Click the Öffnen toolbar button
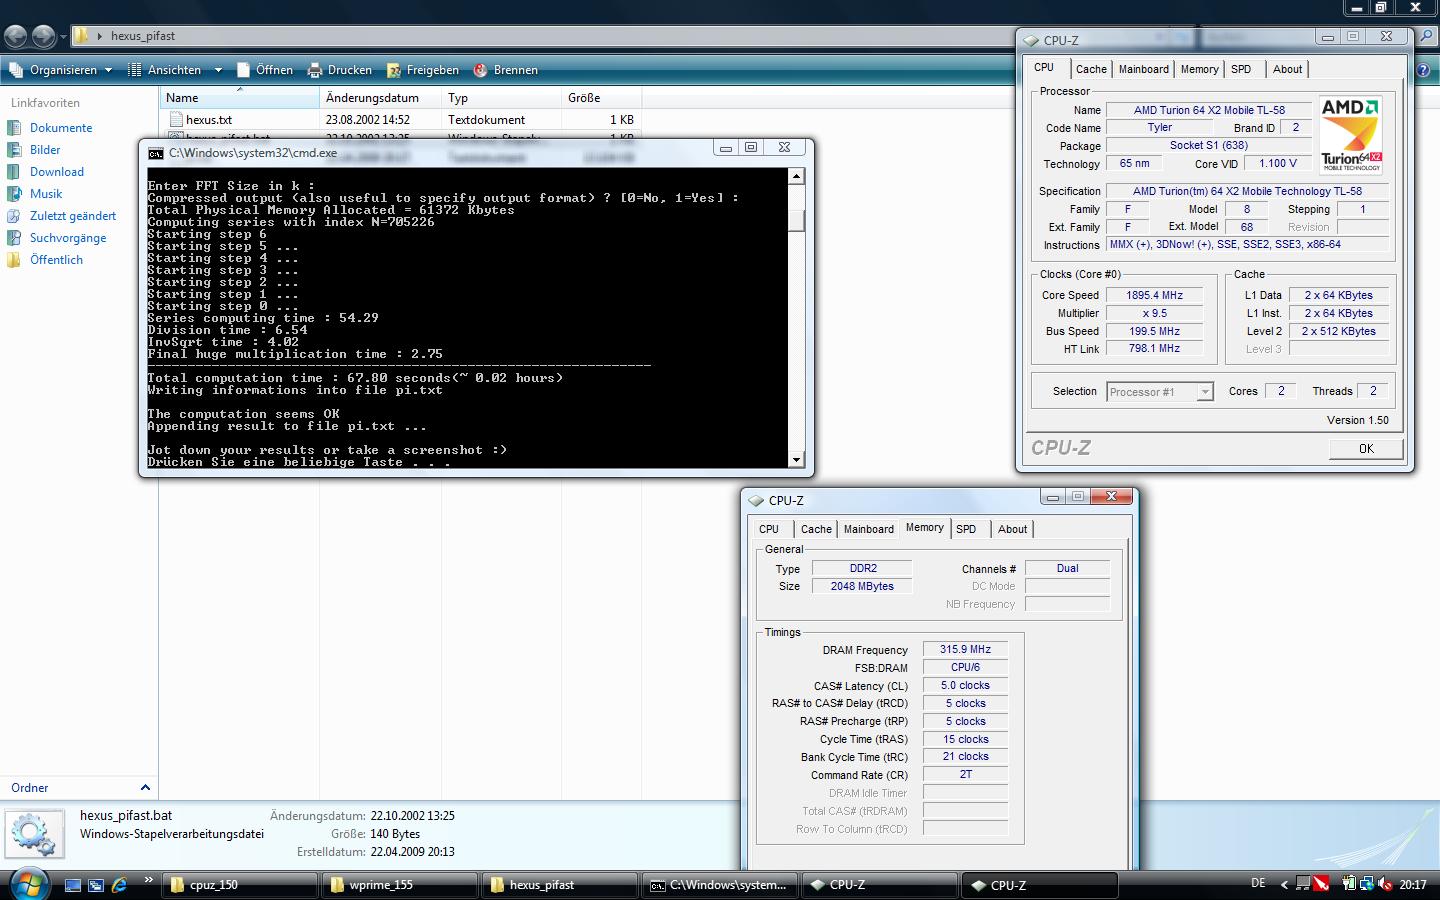Viewport: 1440px width, 900px height. pyautogui.click(x=265, y=70)
